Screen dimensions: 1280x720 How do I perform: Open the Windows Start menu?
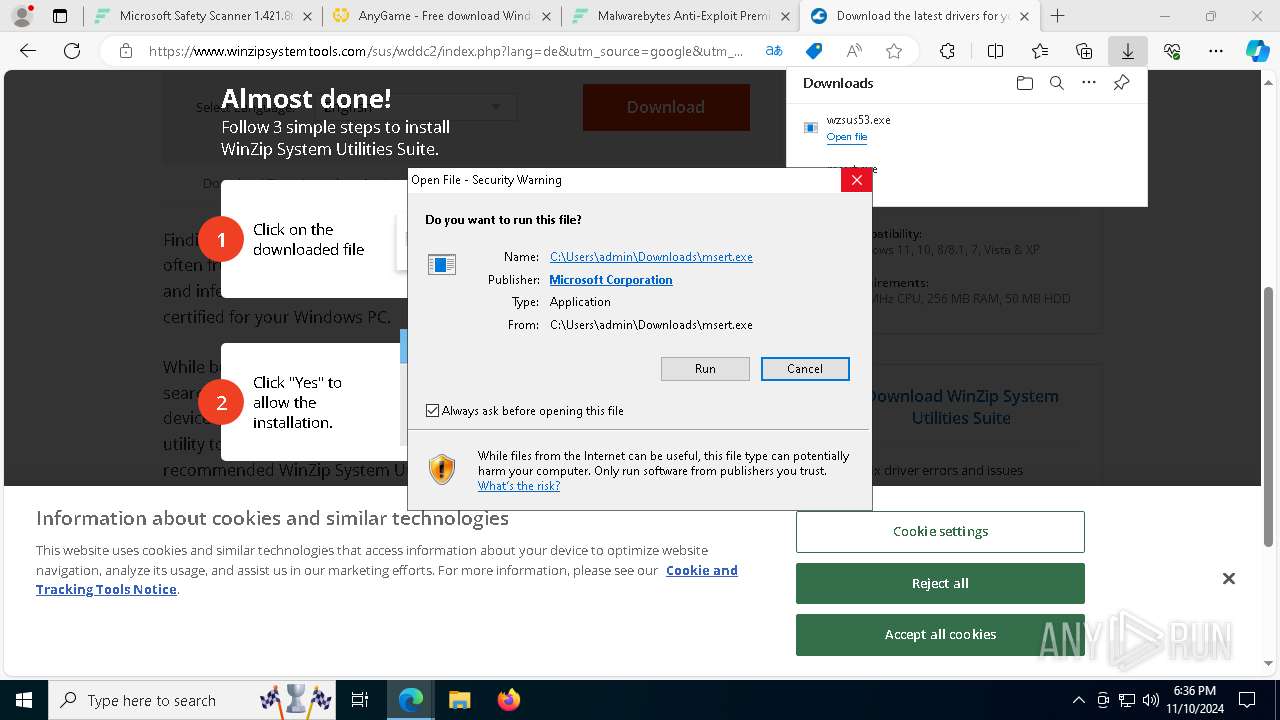(x=24, y=700)
